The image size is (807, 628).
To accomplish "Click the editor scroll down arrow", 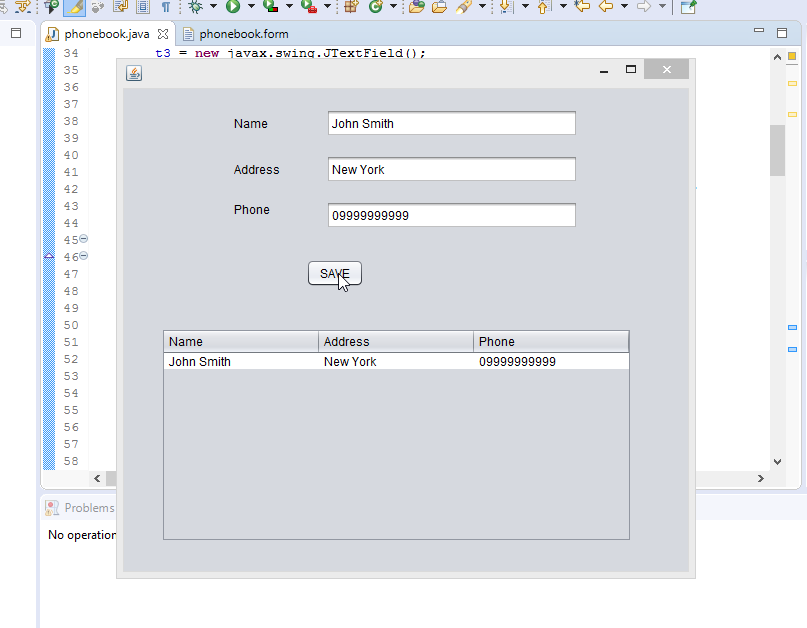I will [777, 462].
